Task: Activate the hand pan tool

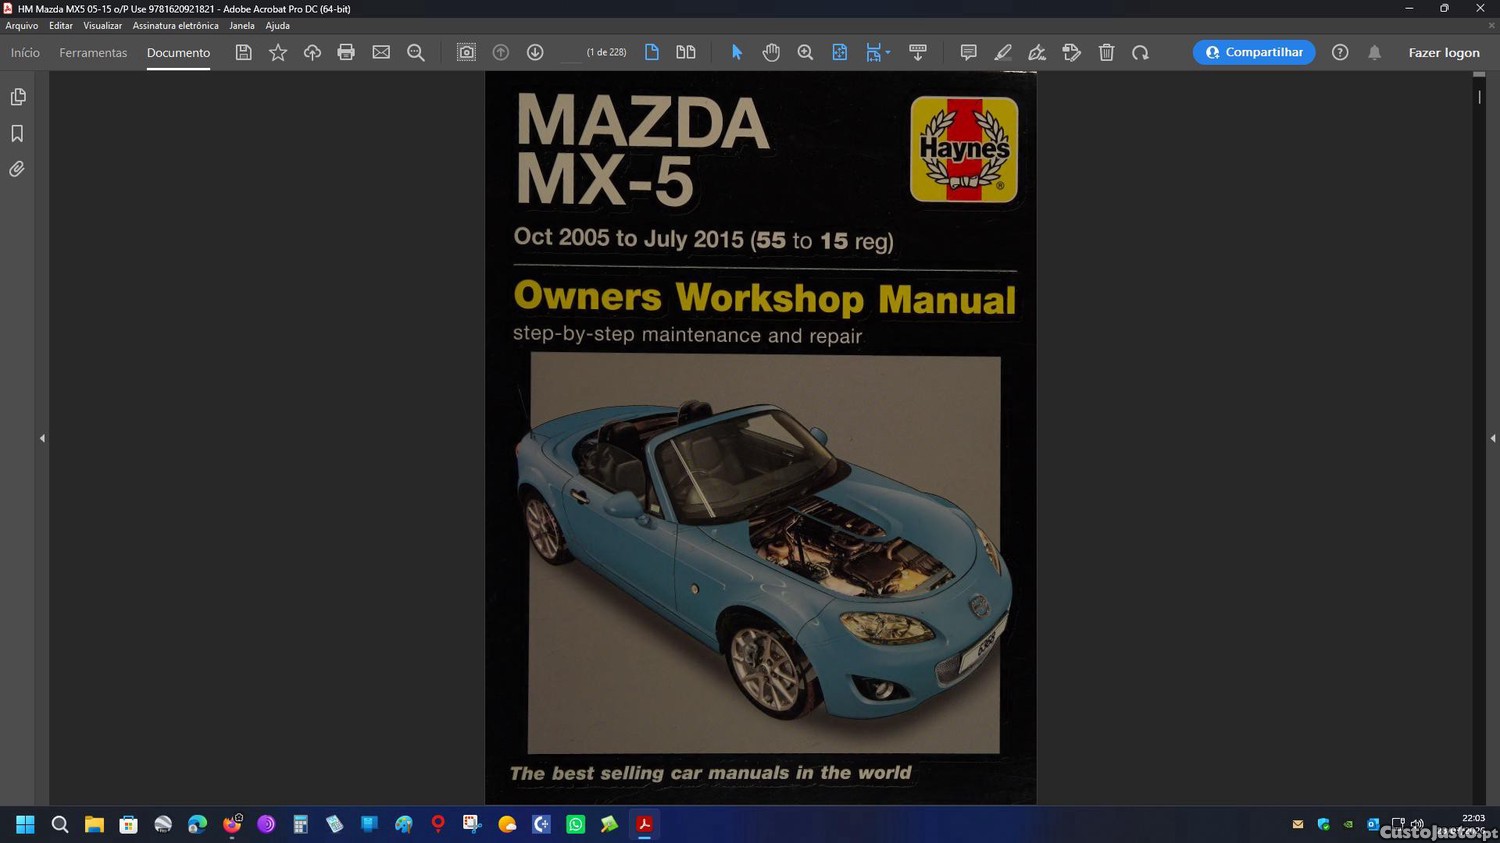Action: coord(771,52)
